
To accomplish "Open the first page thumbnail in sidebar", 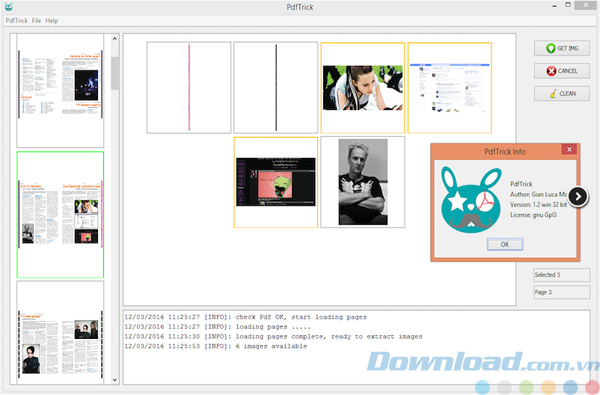I will click(60, 90).
